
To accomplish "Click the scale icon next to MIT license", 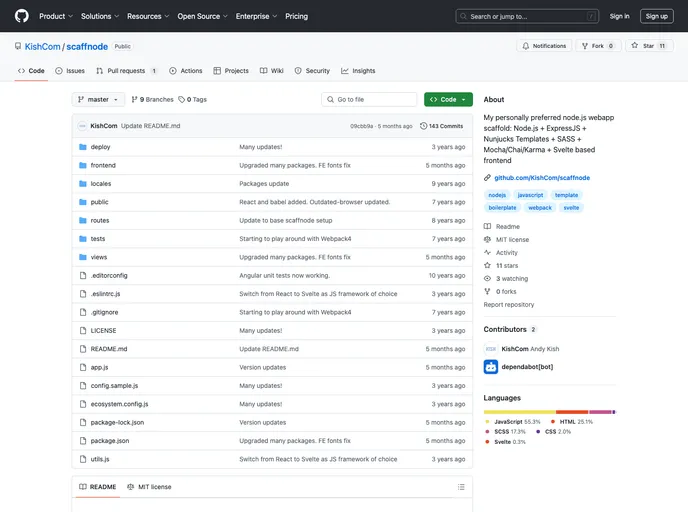I will pyautogui.click(x=487, y=240).
